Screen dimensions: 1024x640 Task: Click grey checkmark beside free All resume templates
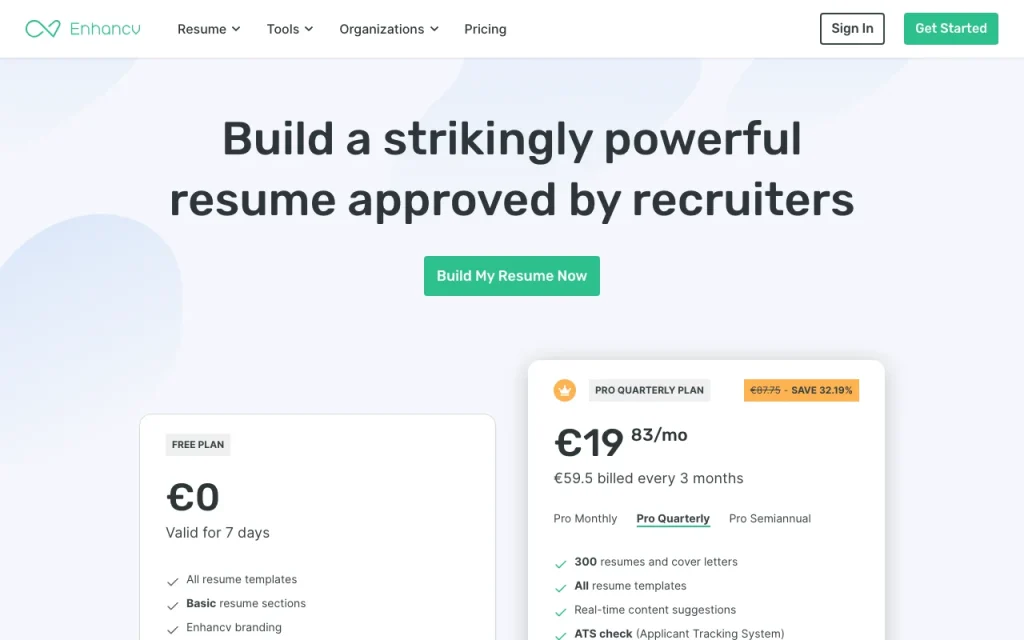coord(172,581)
